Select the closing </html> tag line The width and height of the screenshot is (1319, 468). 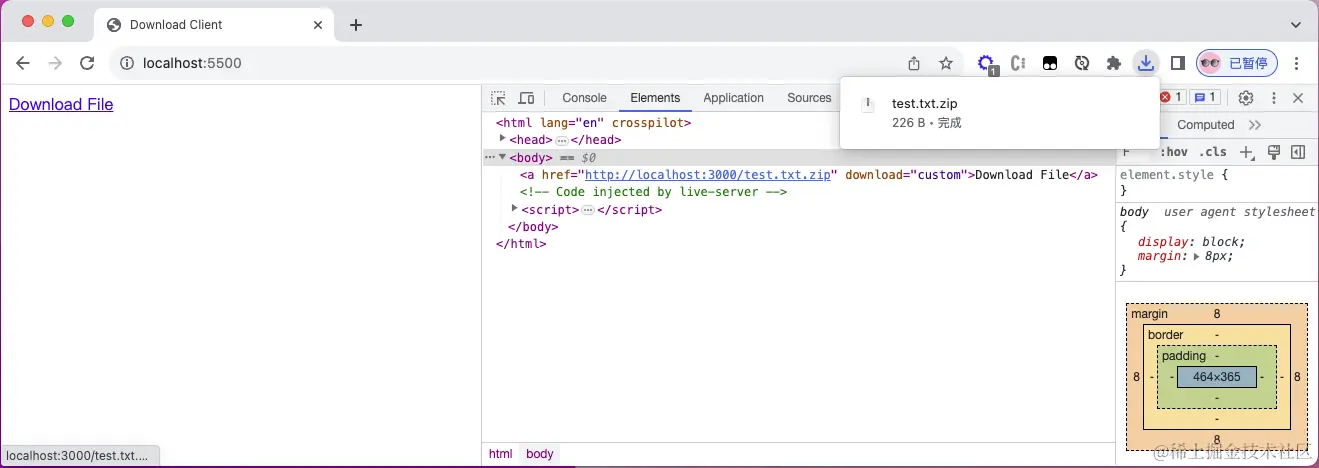(521, 244)
